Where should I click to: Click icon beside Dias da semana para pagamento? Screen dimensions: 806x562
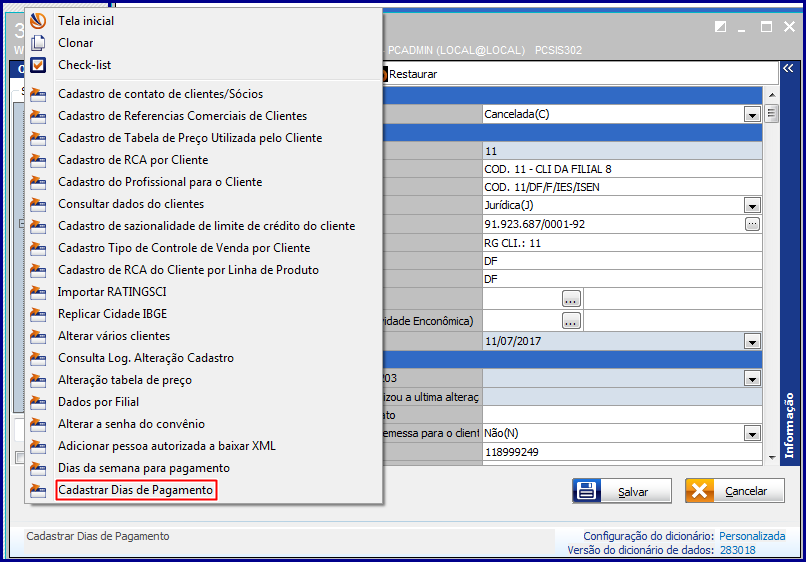[x=38, y=468]
